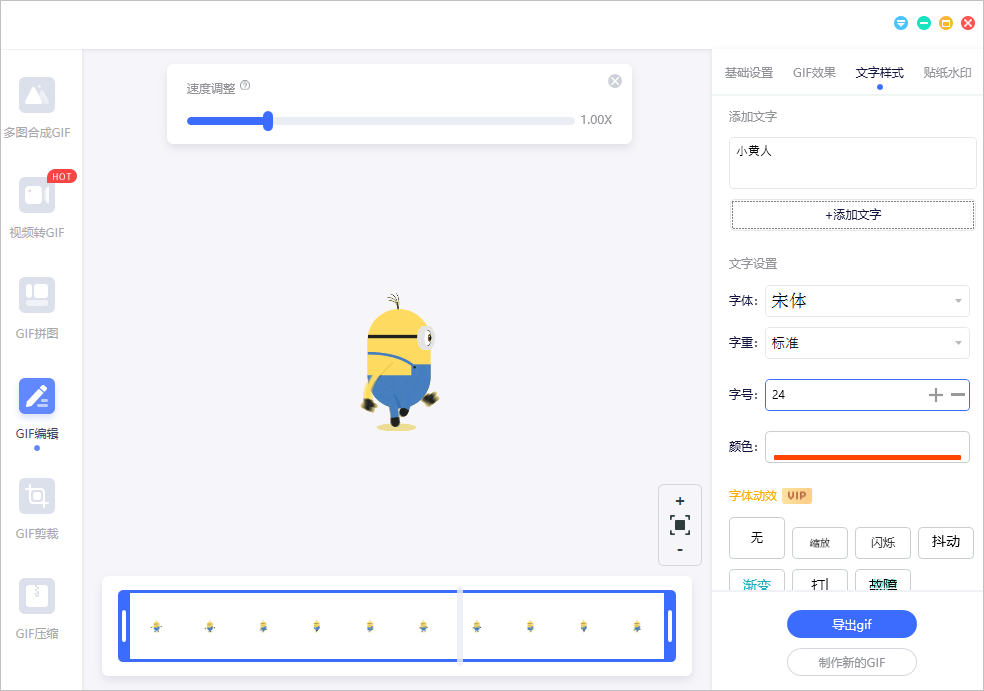Click the HOT badge on 视频转GIF
This screenshot has height=691, width=984.
62,176
